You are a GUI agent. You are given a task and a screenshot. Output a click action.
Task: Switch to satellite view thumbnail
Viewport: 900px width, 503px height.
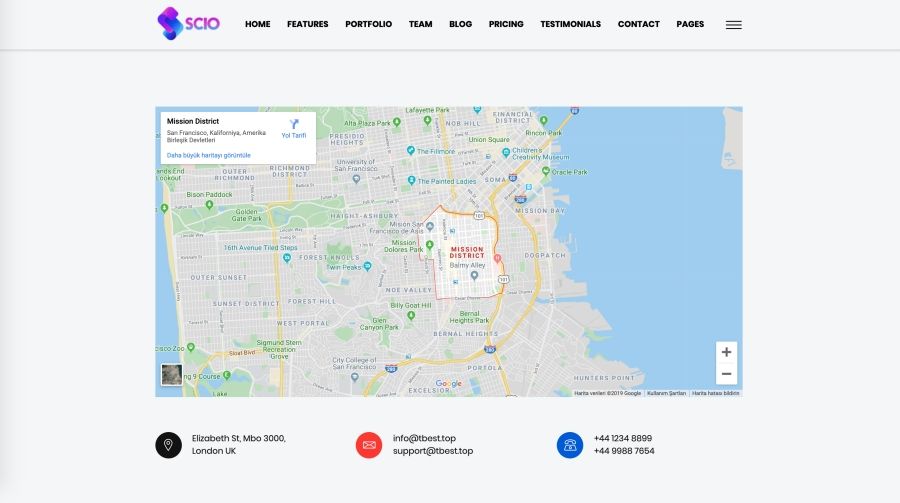(172, 375)
